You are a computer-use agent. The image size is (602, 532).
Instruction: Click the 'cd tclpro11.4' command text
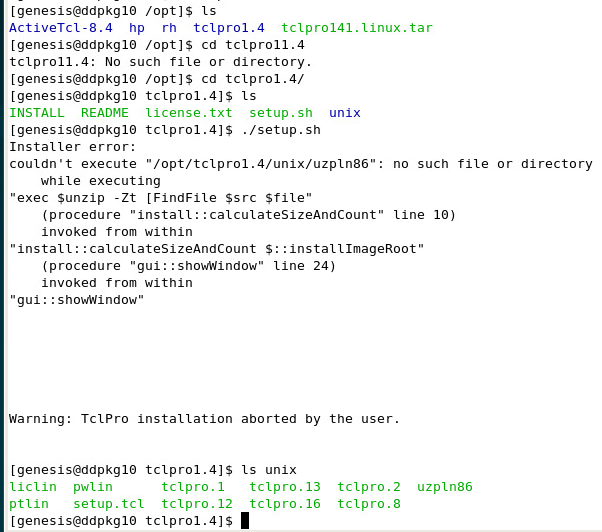point(253,45)
